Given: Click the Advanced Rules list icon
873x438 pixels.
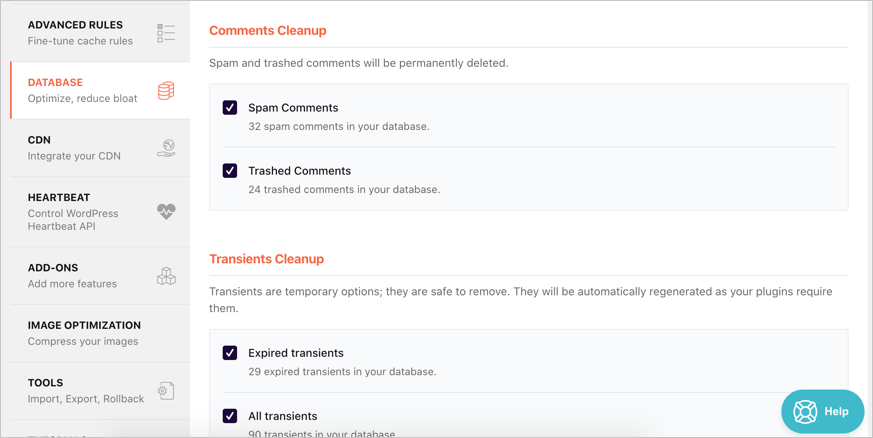Looking at the screenshot, I should 166,33.
